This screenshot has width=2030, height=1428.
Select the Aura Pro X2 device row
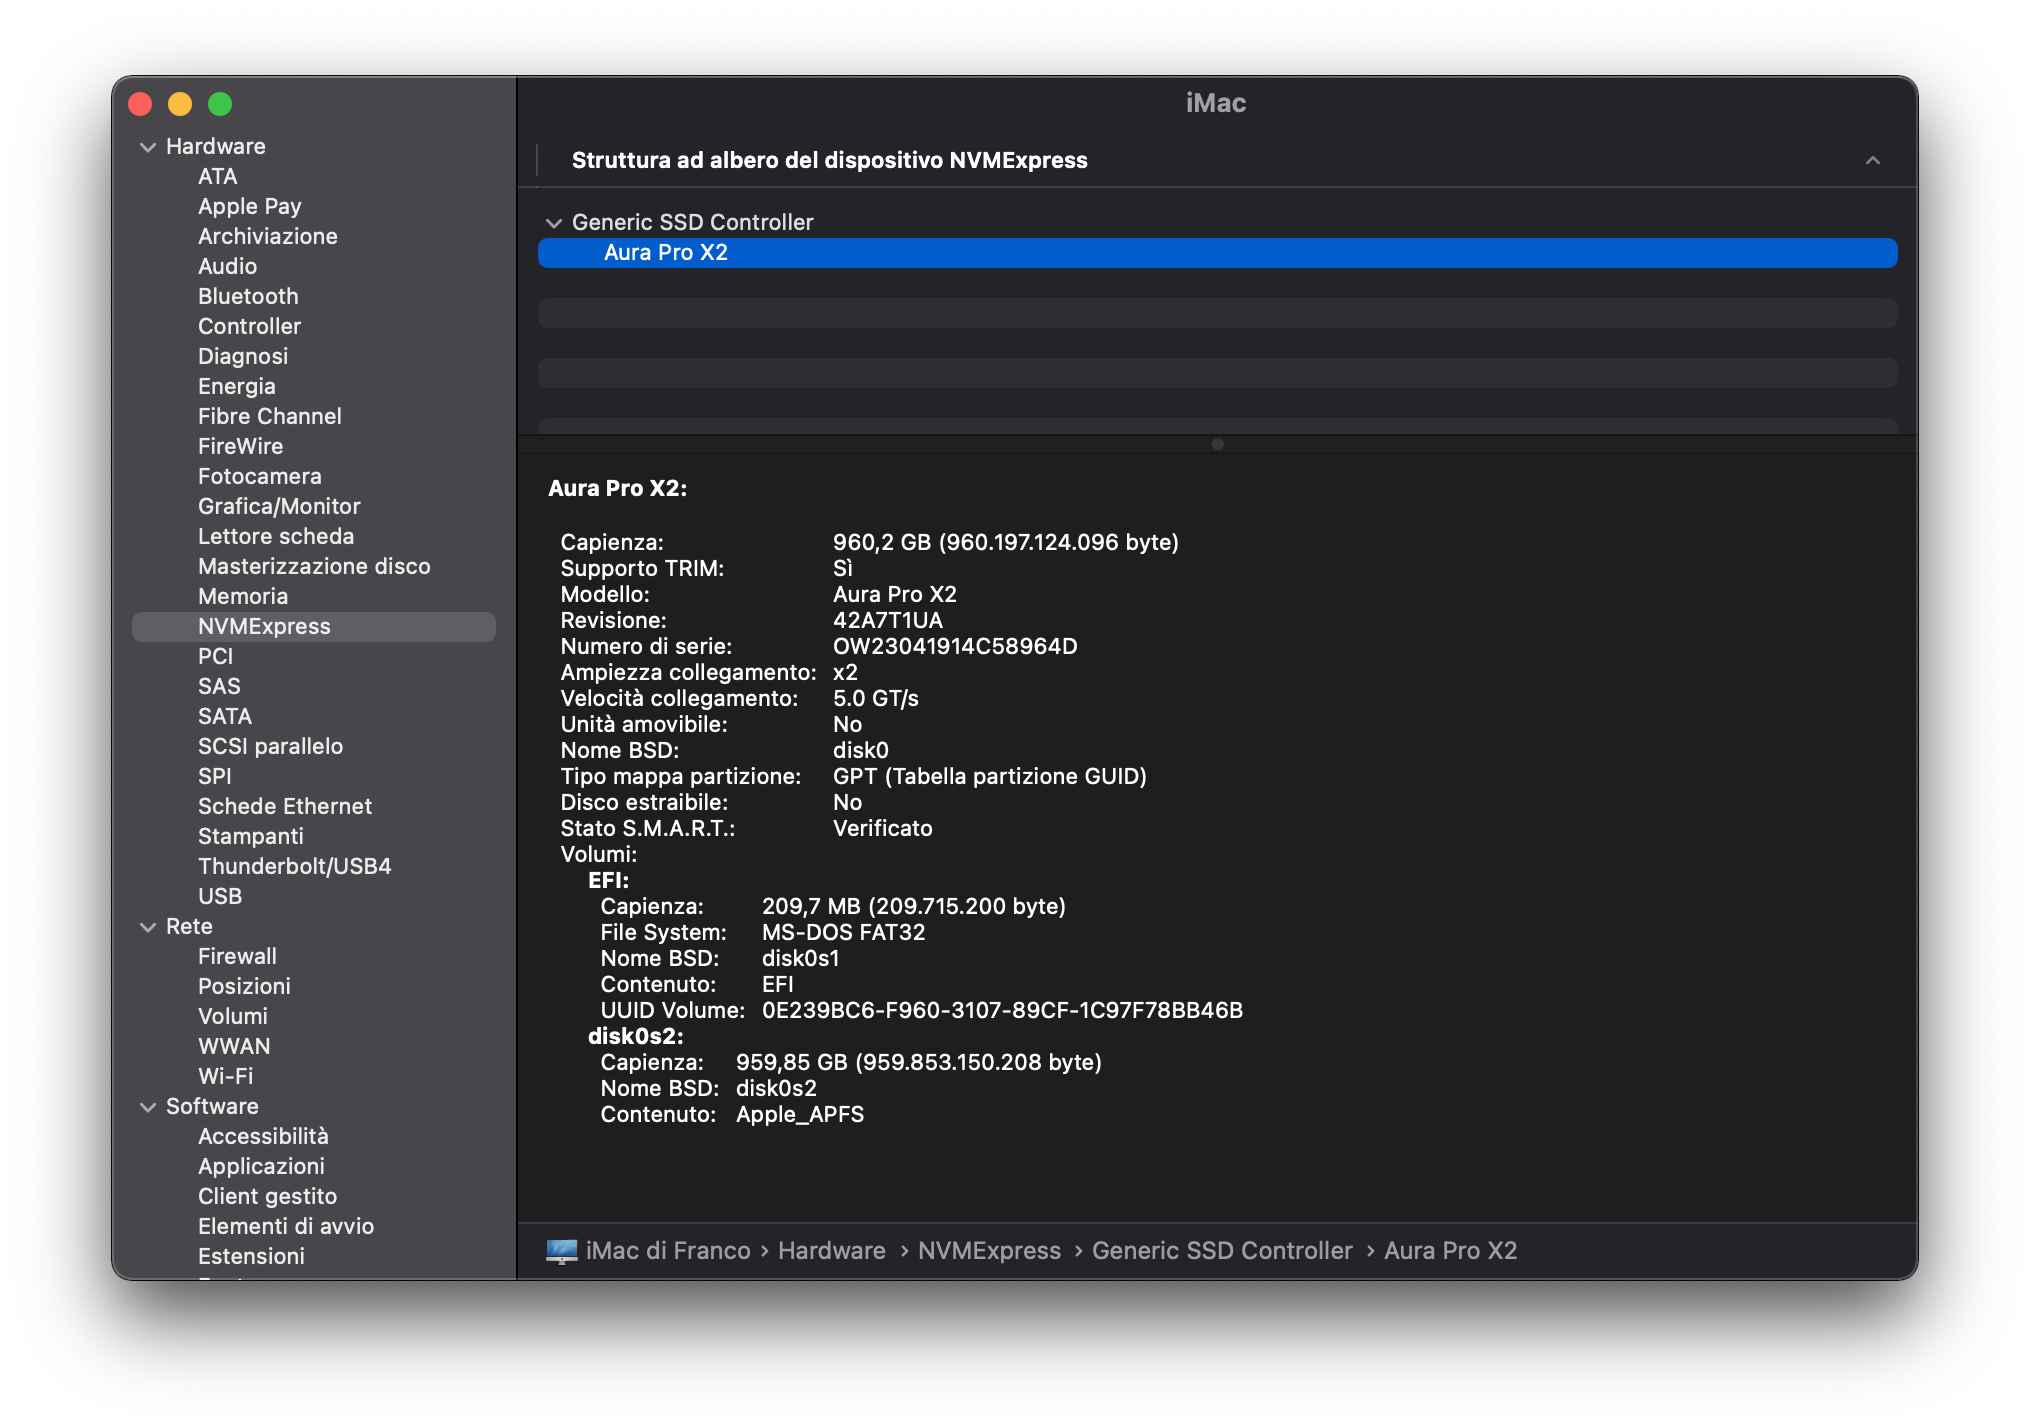click(x=1217, y=253)
